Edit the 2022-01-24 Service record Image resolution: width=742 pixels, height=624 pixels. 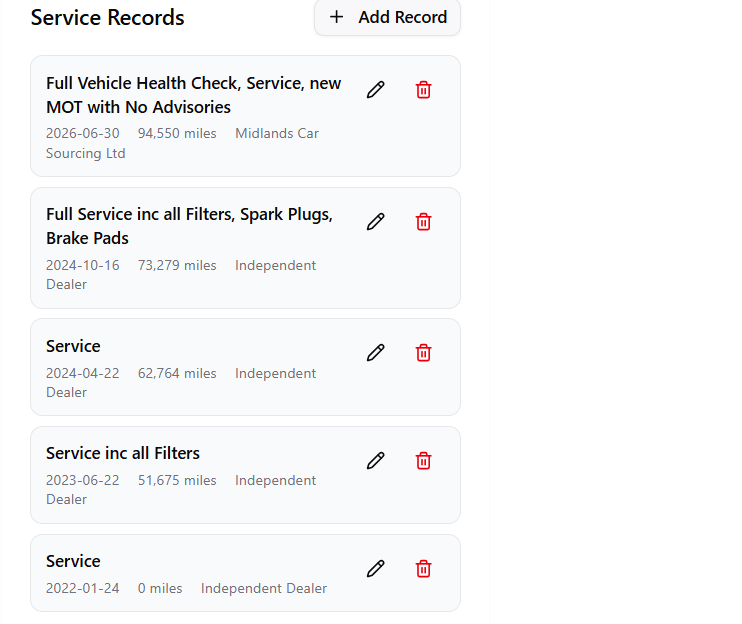[376, 568]
